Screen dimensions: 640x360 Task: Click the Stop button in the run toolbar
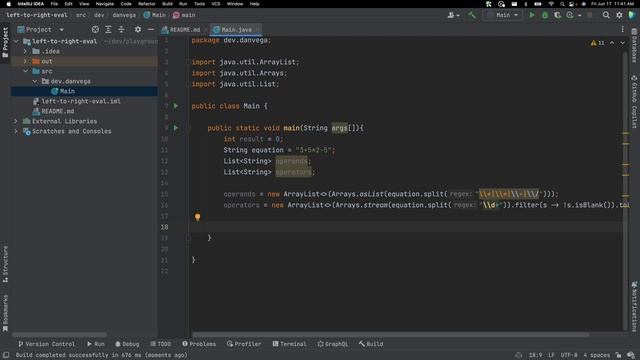coord(589,15)
